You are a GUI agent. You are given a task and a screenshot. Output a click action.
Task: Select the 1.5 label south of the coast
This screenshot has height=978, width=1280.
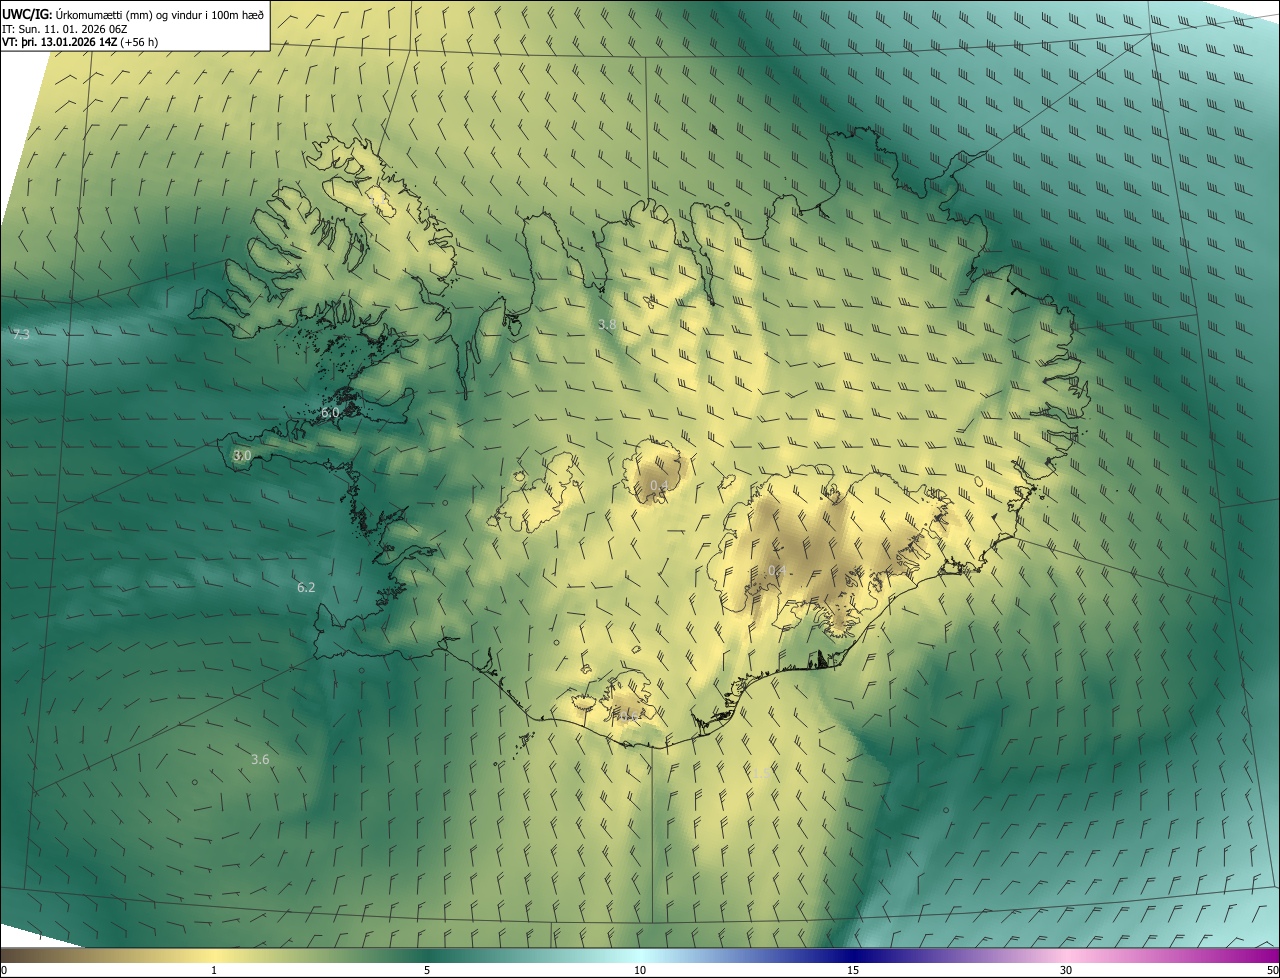(760, 773)
